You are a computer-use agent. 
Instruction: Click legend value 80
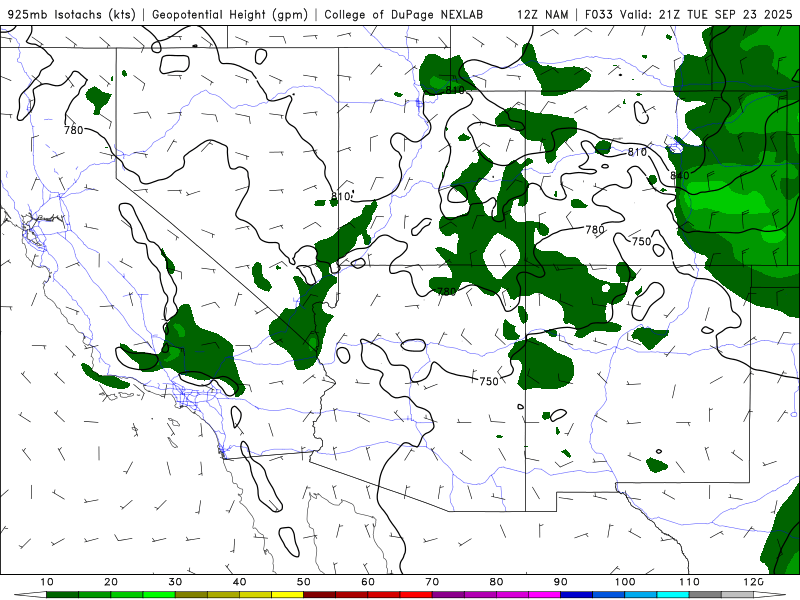[x=496, y=582]
